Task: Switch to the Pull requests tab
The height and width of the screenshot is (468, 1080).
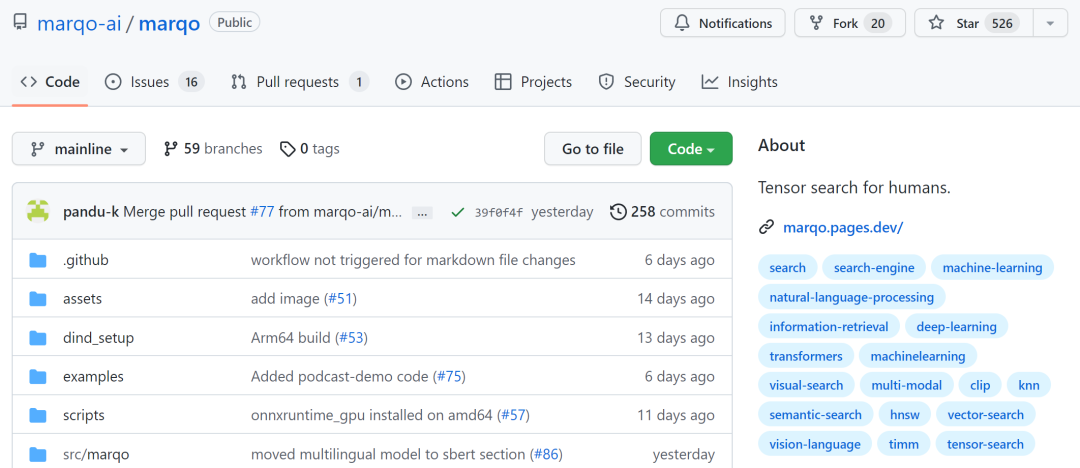Action: [x=299, y=82]
